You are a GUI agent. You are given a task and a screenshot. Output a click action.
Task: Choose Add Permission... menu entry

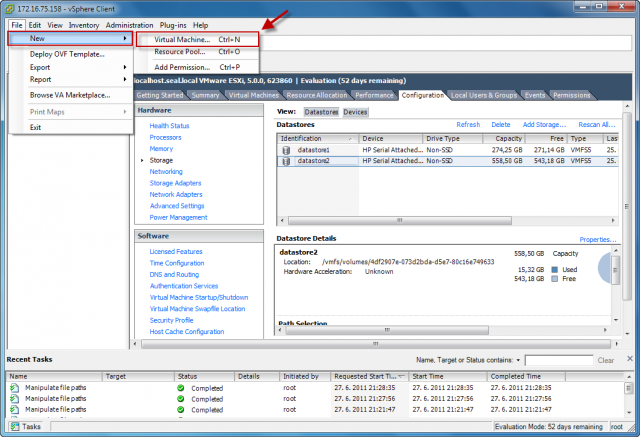pos(198,67)
